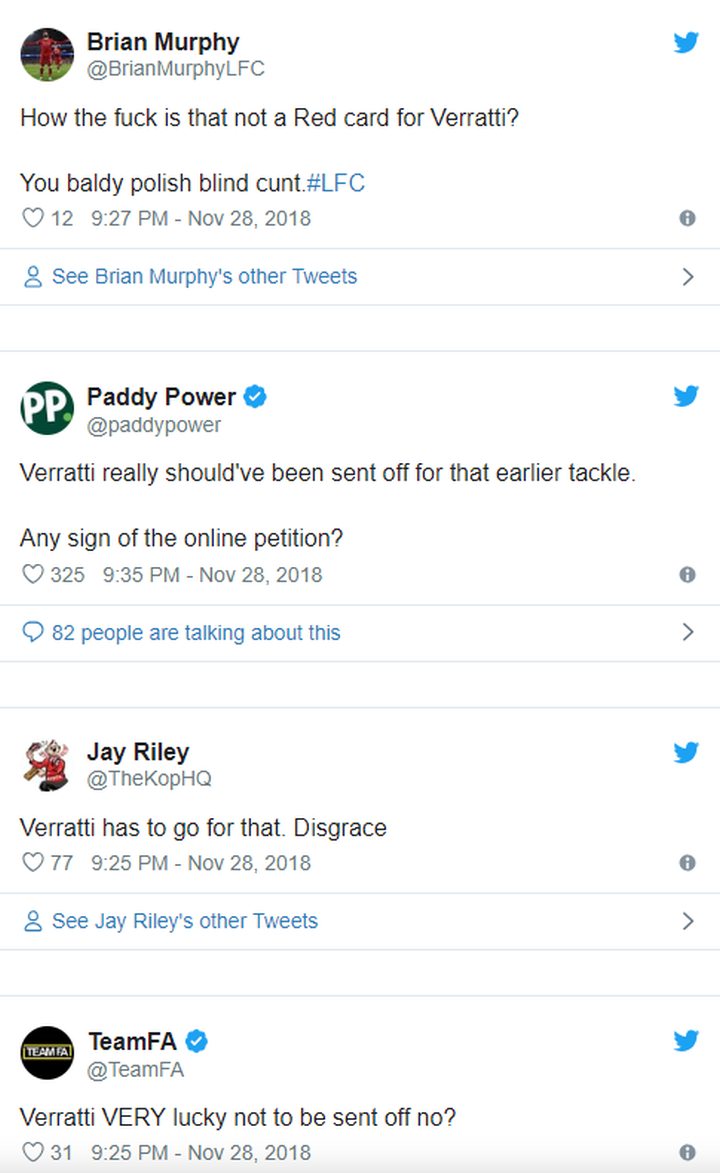Open info icon on Jay Riley's tweet

(x=687, y=863)
